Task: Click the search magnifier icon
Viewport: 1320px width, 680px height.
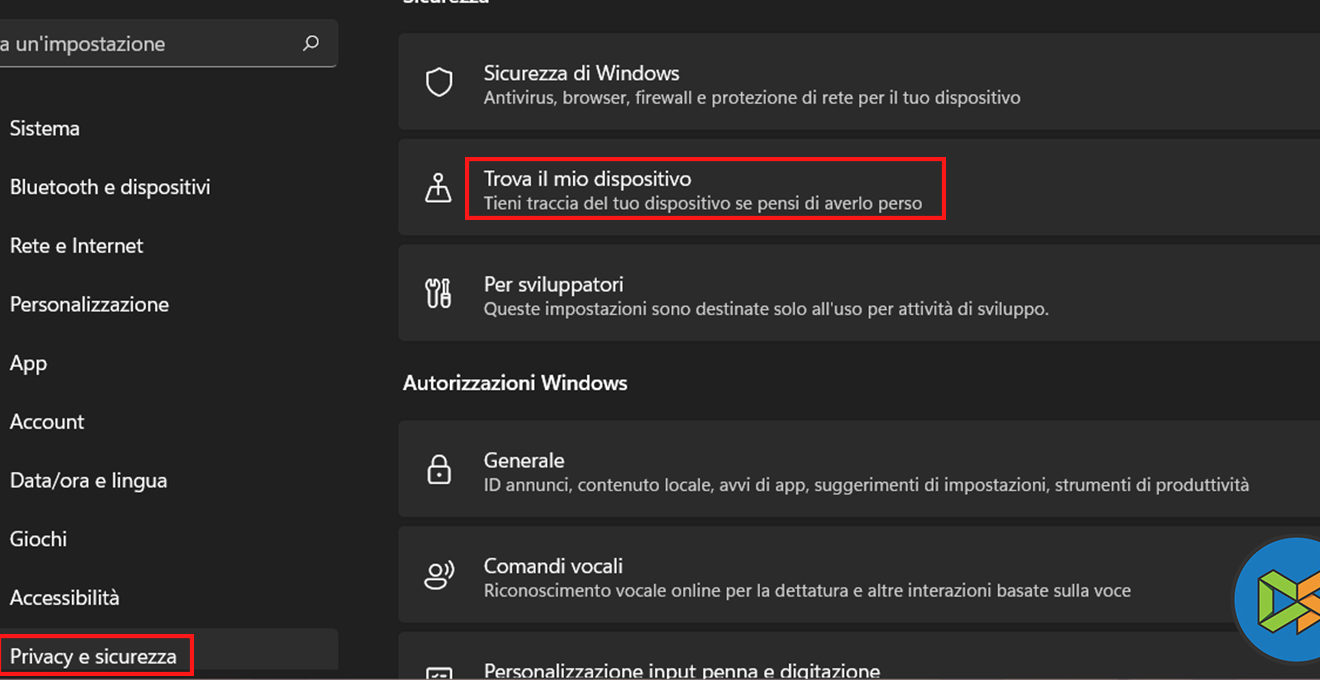Action: (311, 43)
